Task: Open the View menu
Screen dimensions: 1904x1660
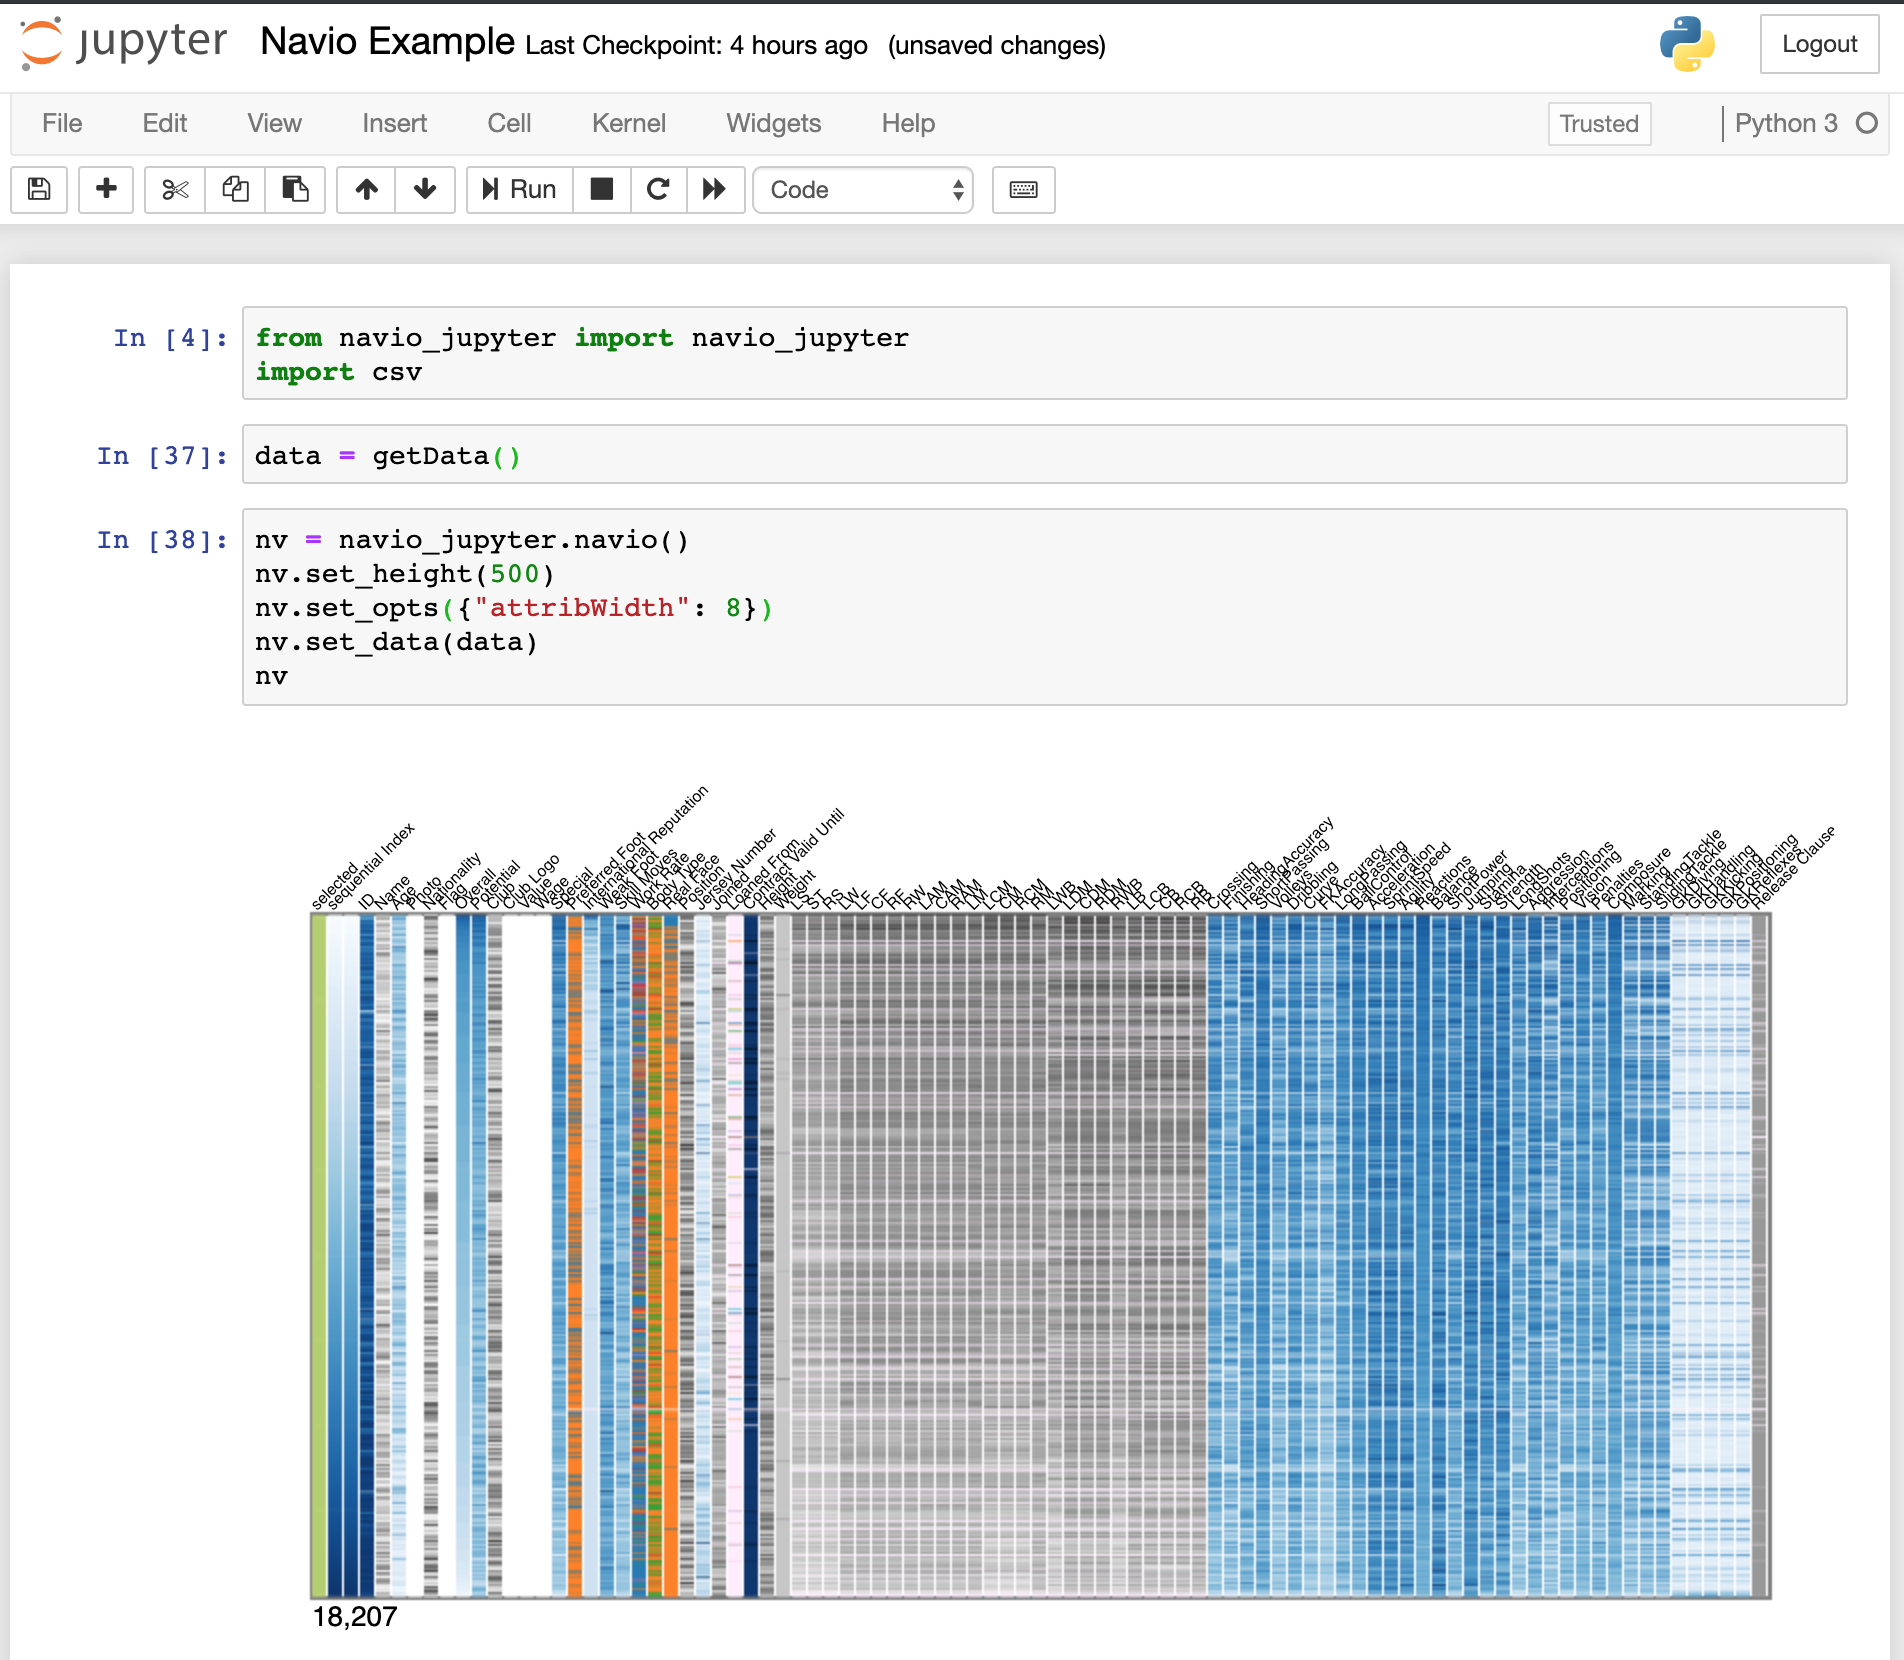Action: pos(274,123)
